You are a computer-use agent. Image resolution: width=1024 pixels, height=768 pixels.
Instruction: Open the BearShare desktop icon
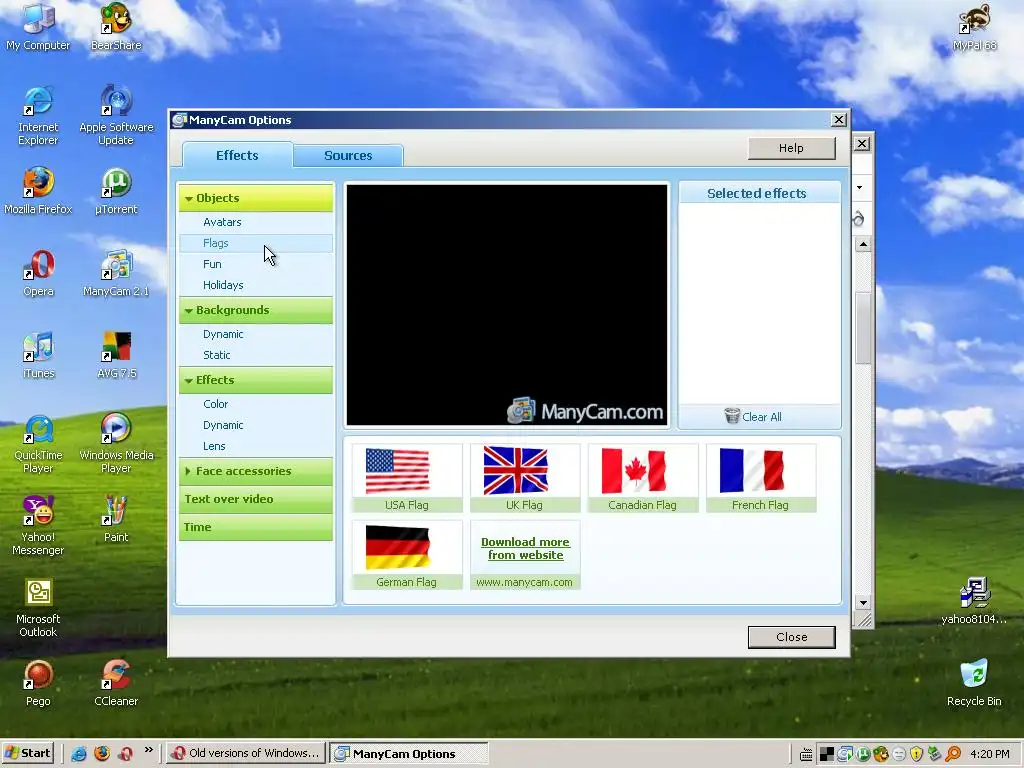pos(116,27)
